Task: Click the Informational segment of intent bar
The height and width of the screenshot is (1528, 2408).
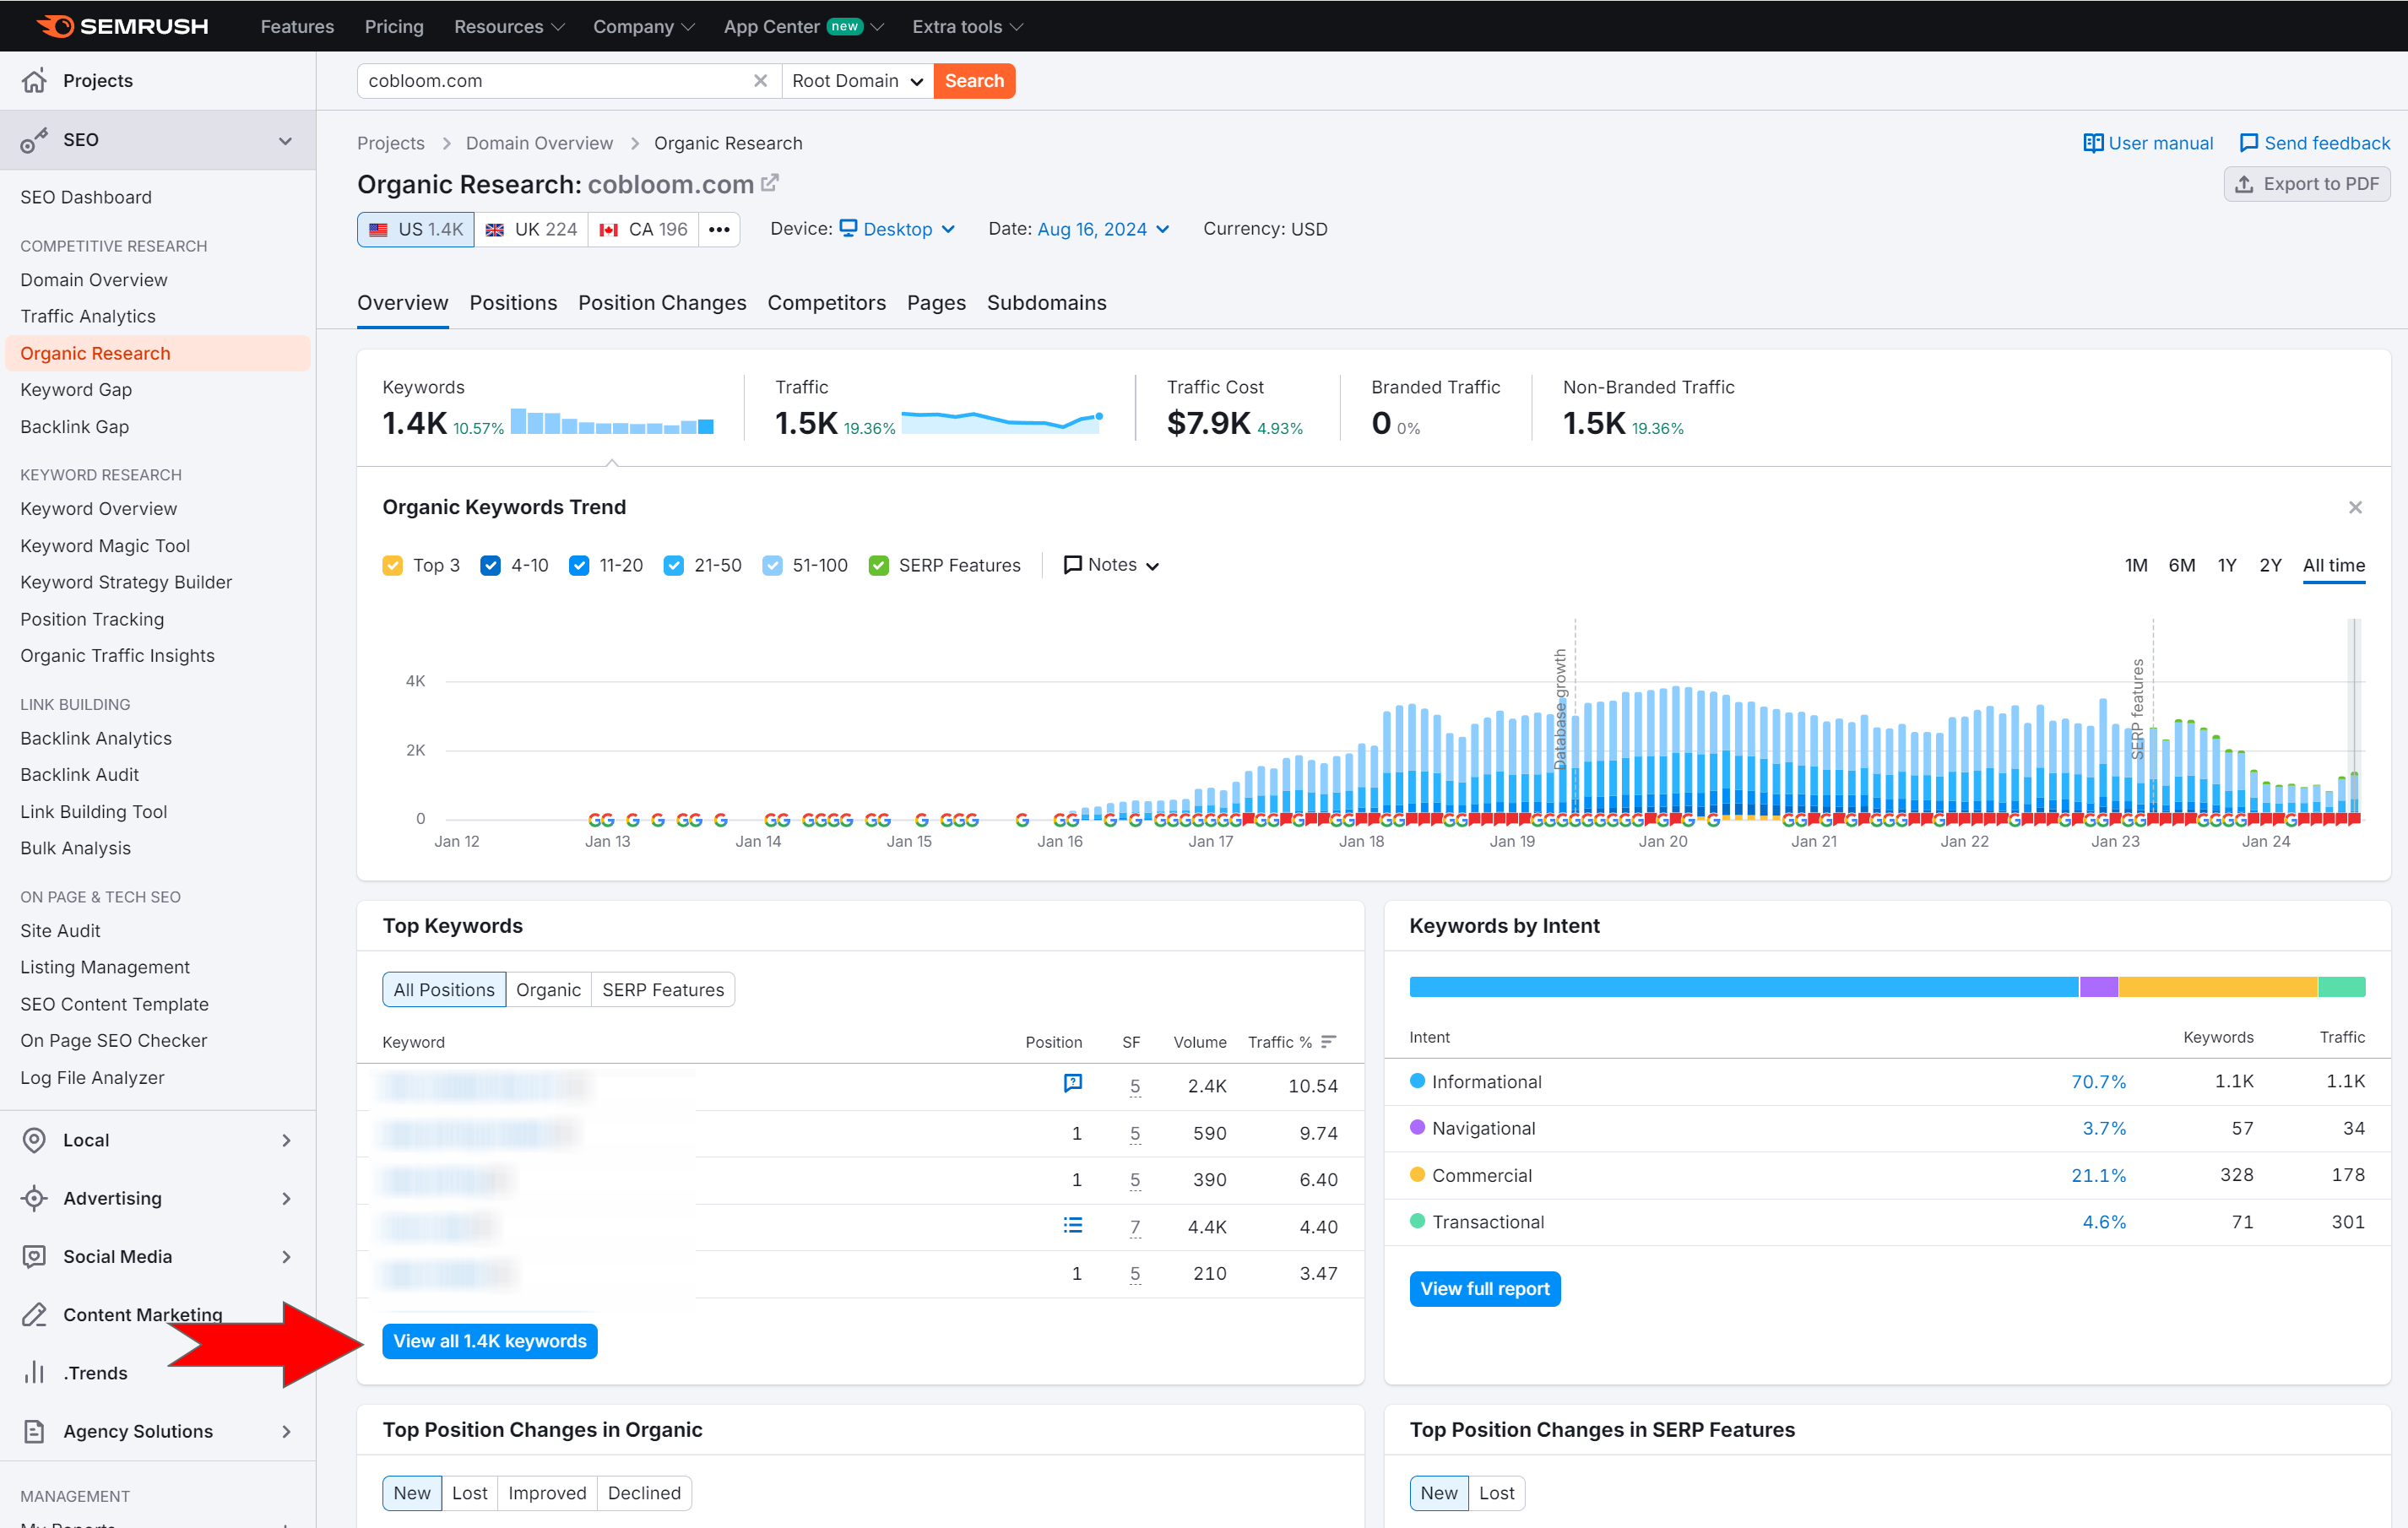Action: click(x=1744, y=987)
